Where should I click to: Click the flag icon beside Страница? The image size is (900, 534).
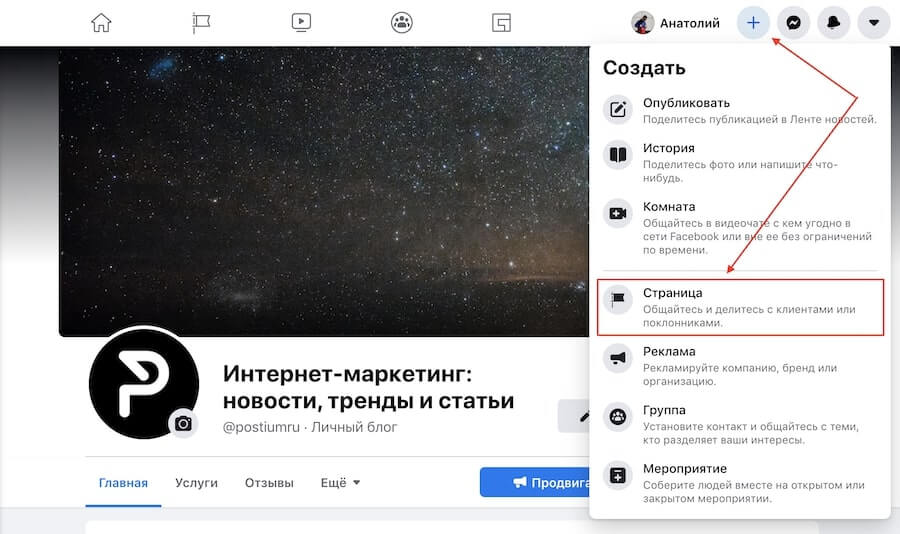618,299
